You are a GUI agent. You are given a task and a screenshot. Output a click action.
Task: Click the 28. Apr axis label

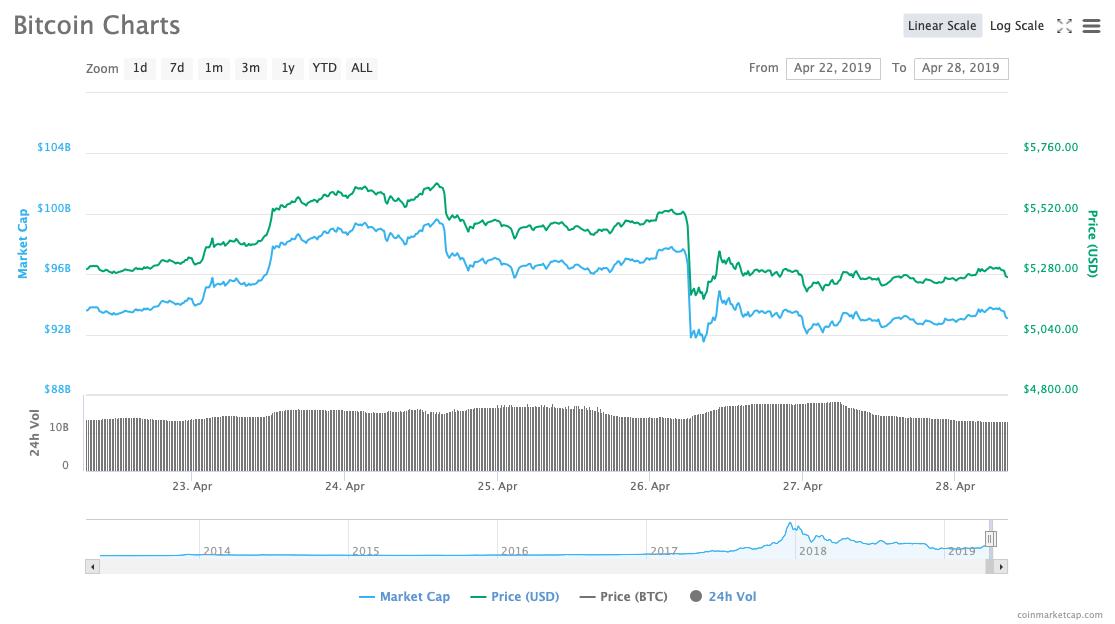tap(955, 486)
